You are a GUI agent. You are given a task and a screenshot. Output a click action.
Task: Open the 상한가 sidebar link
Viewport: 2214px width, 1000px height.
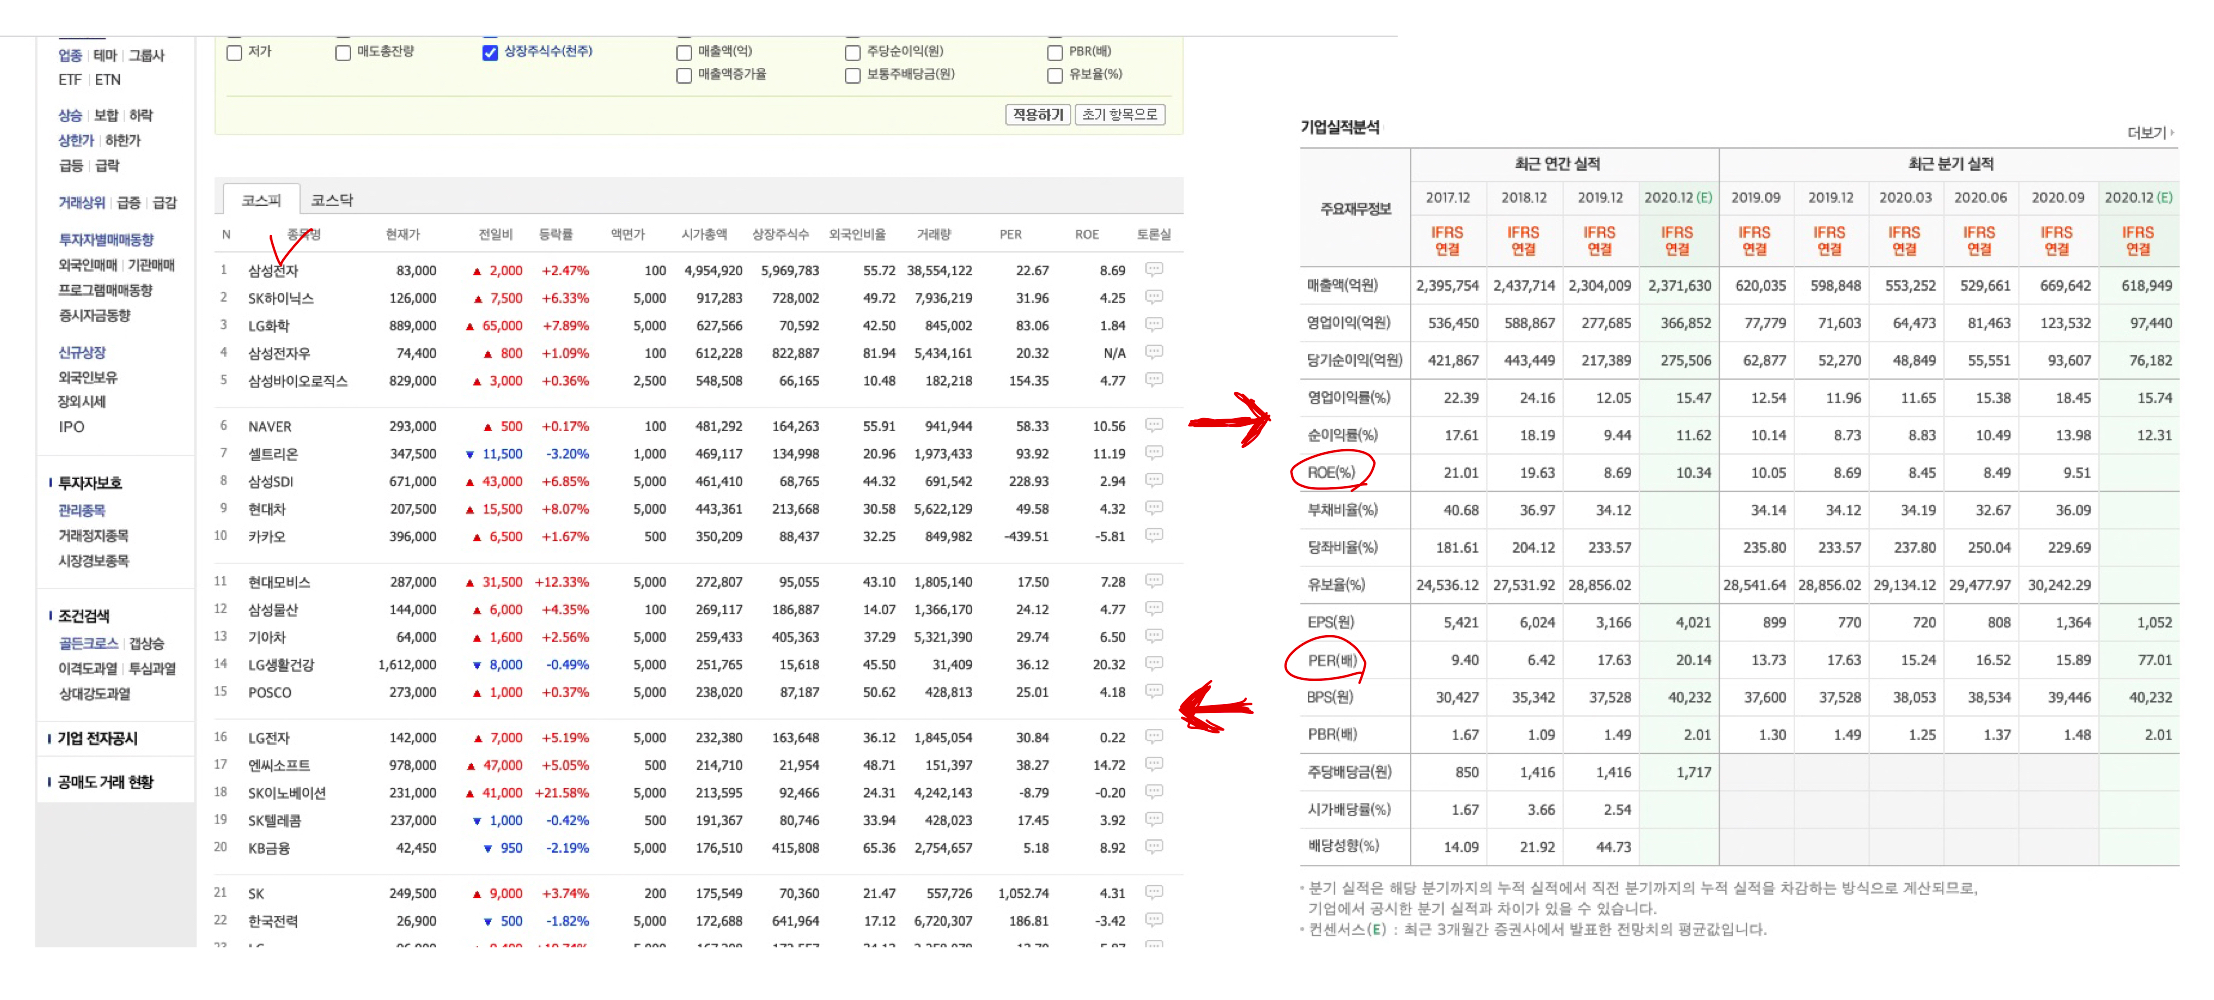coord(76,141)
